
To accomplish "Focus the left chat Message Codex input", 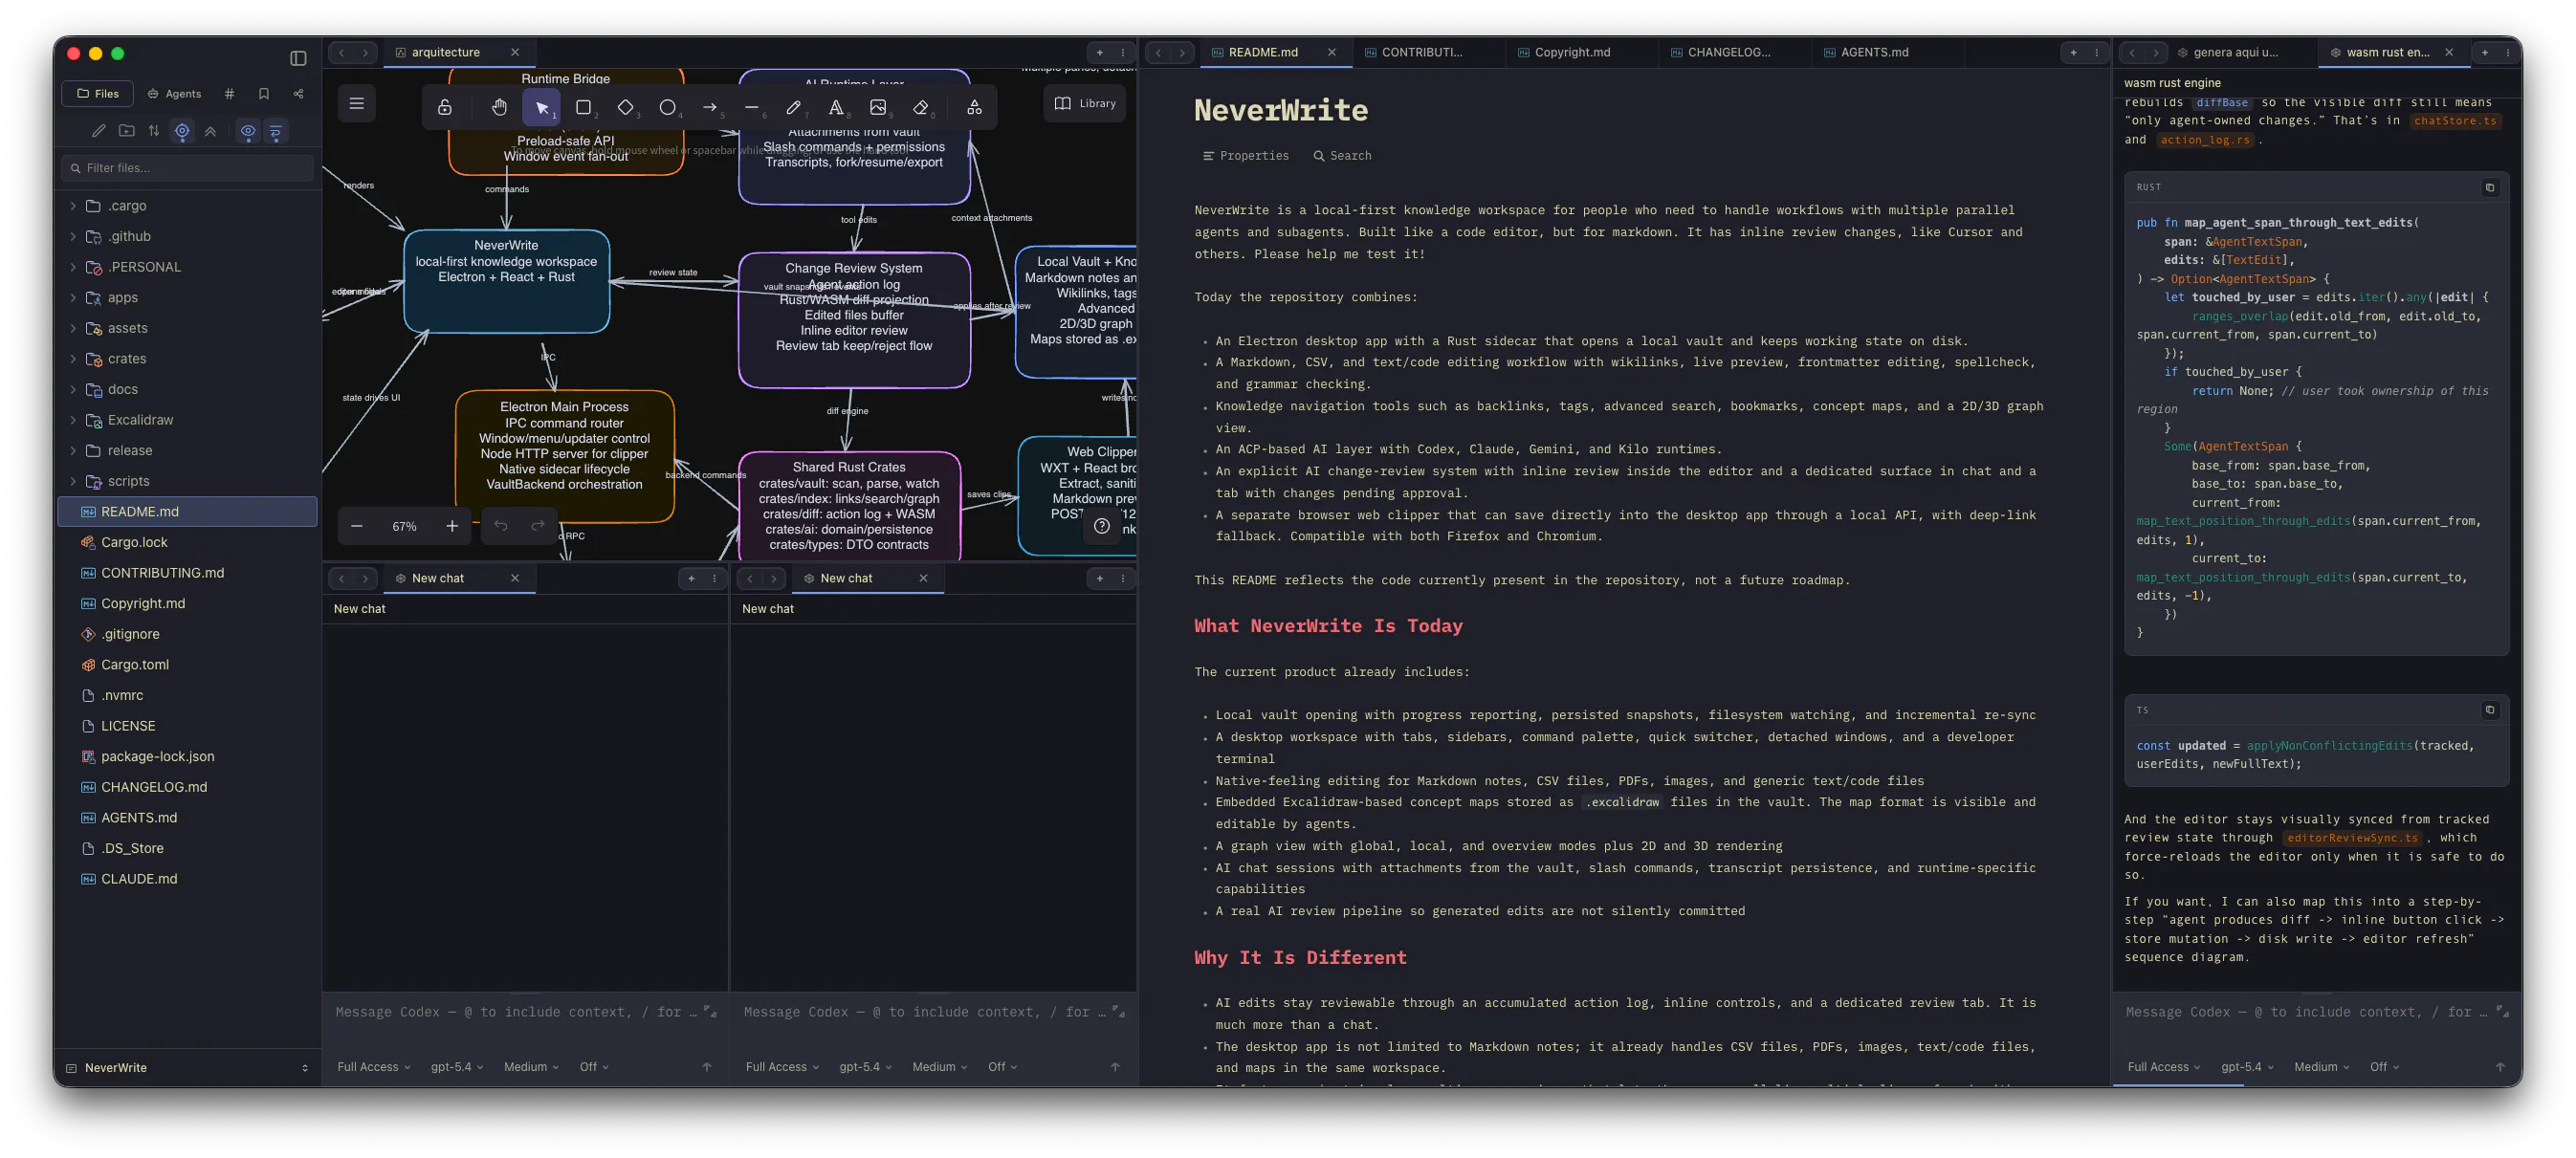I will pos(515,1013).
